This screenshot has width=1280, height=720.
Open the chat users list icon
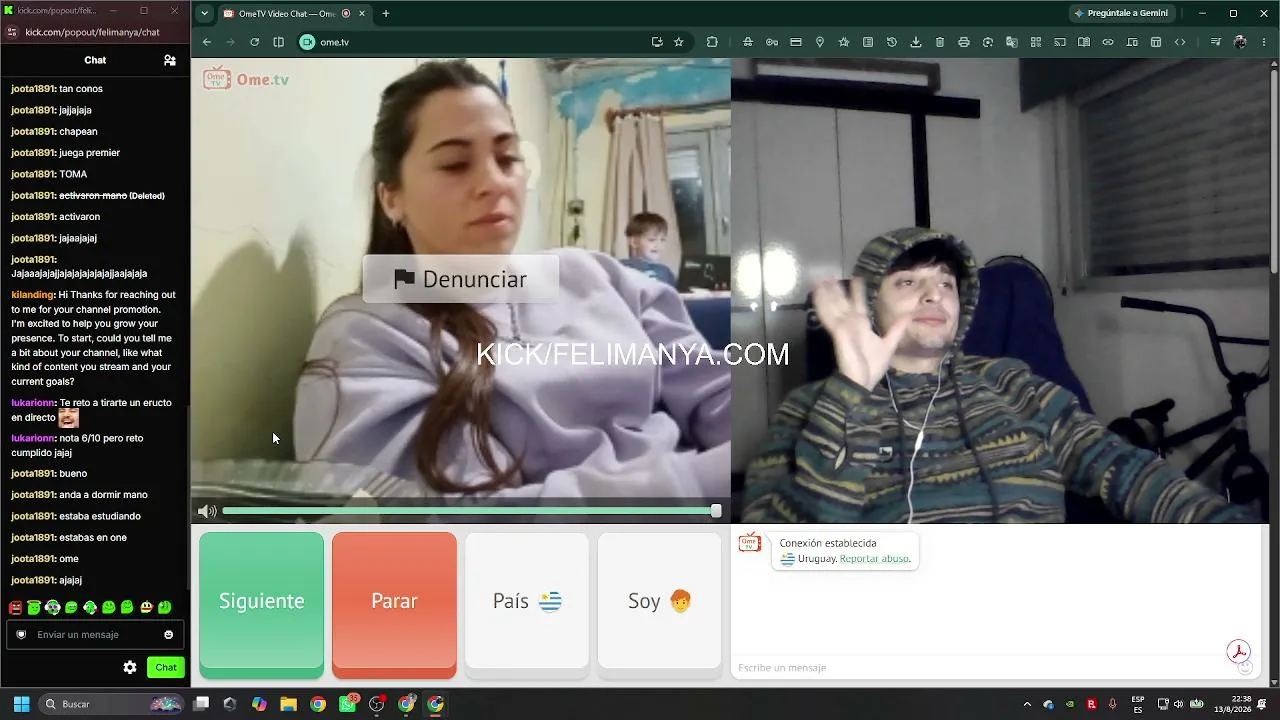coord(170,60)
